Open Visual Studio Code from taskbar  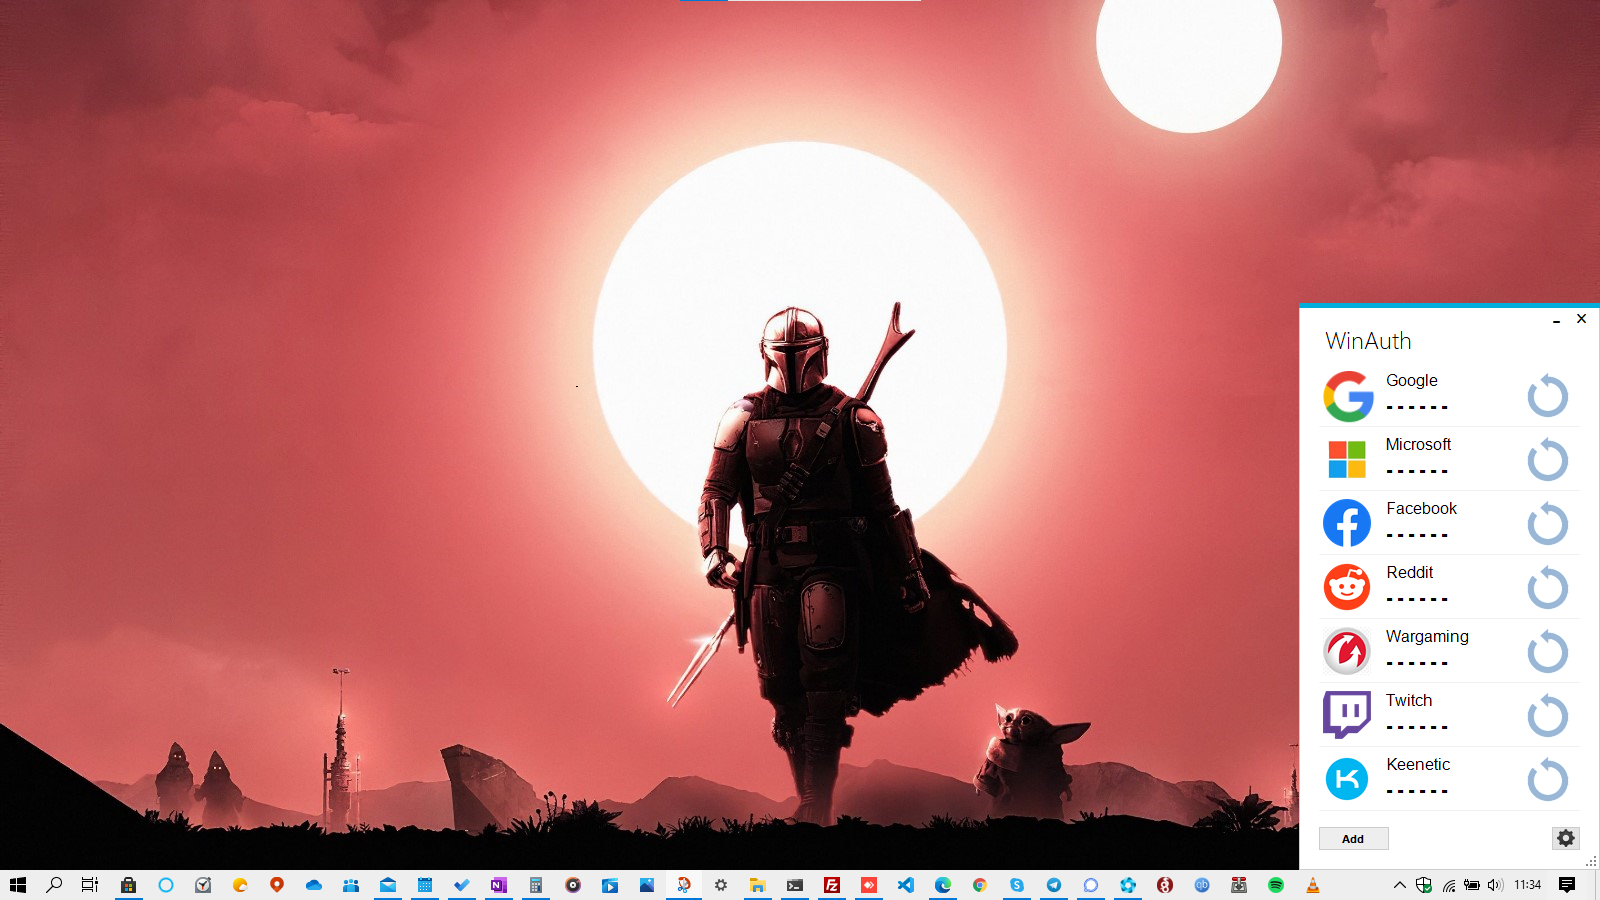pyautogui.click(x=906, y=885)
